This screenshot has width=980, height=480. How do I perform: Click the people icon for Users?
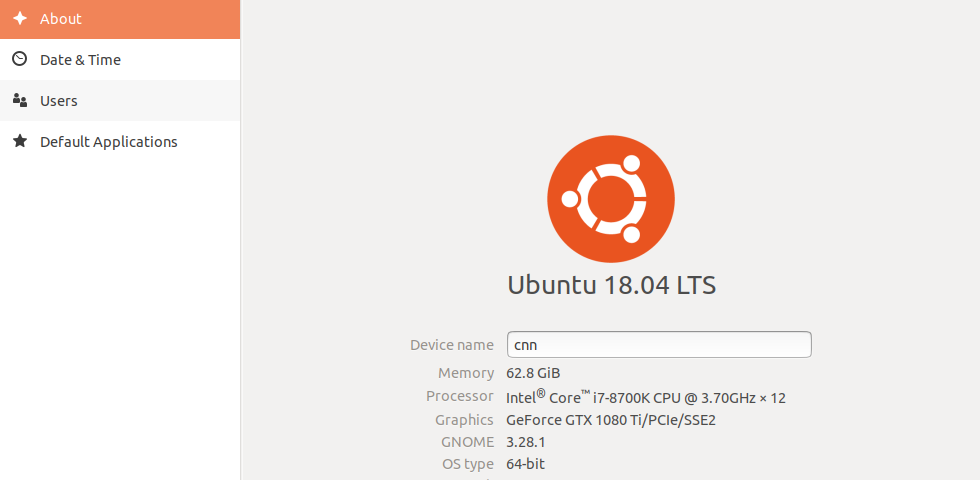[20, 101]
